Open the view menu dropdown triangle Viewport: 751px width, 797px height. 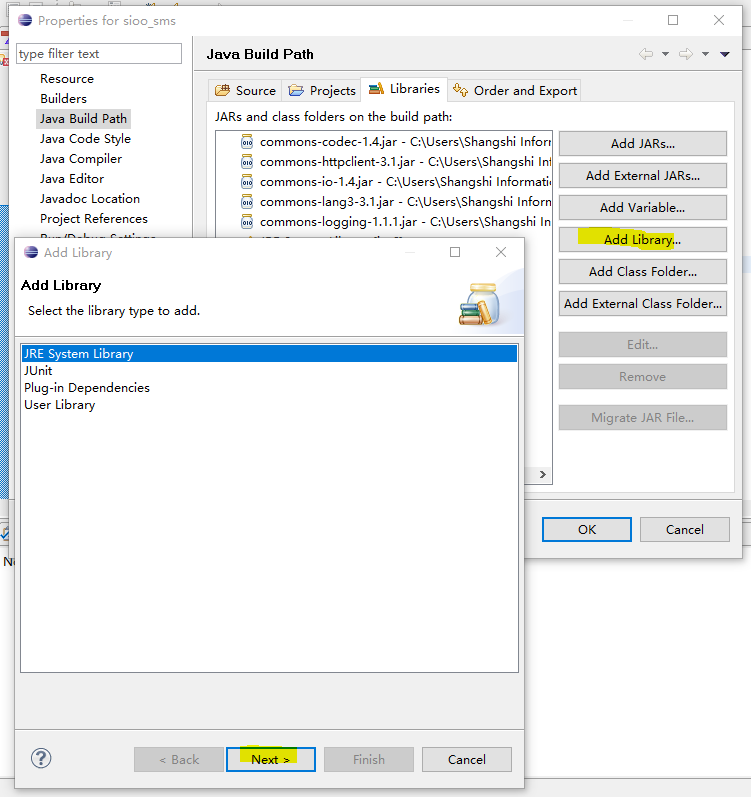point(725,54)
